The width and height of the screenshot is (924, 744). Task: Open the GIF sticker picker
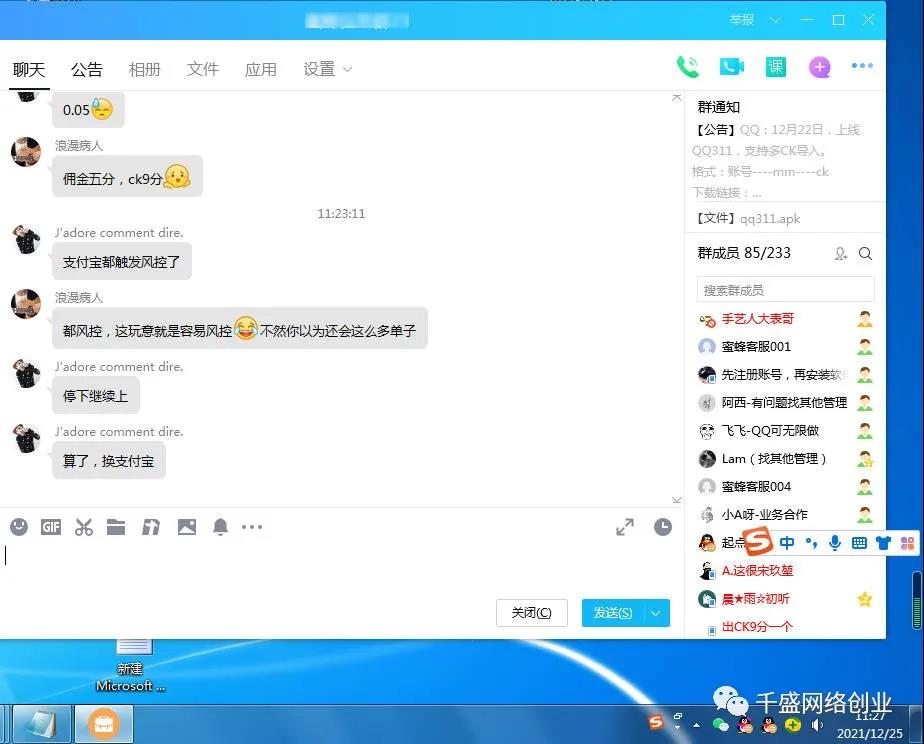[x=51, y=527]
